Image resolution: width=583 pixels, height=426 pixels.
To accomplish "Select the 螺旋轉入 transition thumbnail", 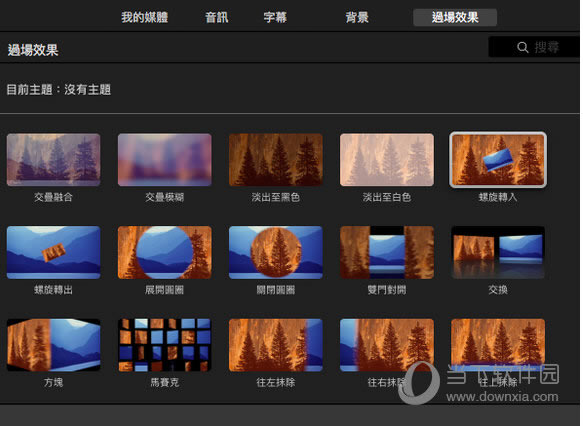I will click(498, 160).
